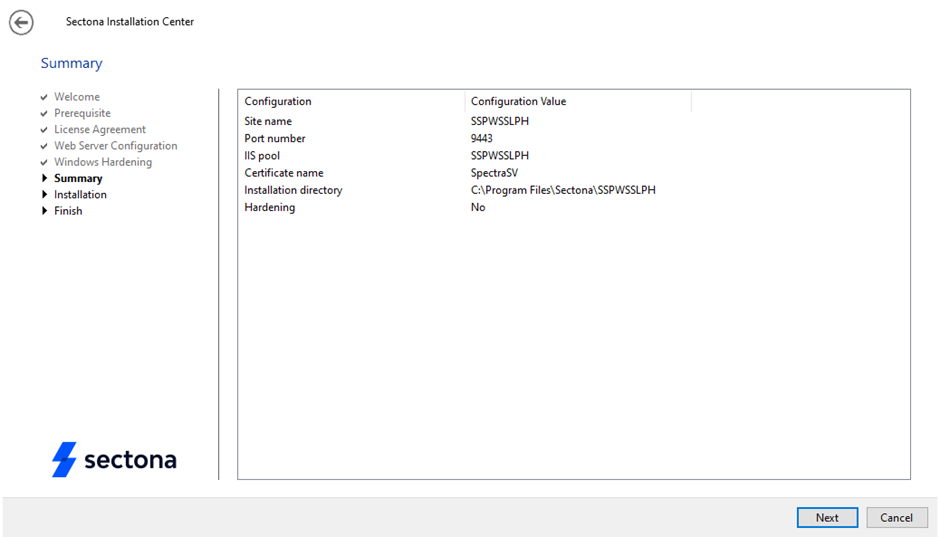Image resolution: width=940 pixels, height=537 pixels.
Task: Click the Web Server Configuration checkmark icon
Action: pos(44,146)
